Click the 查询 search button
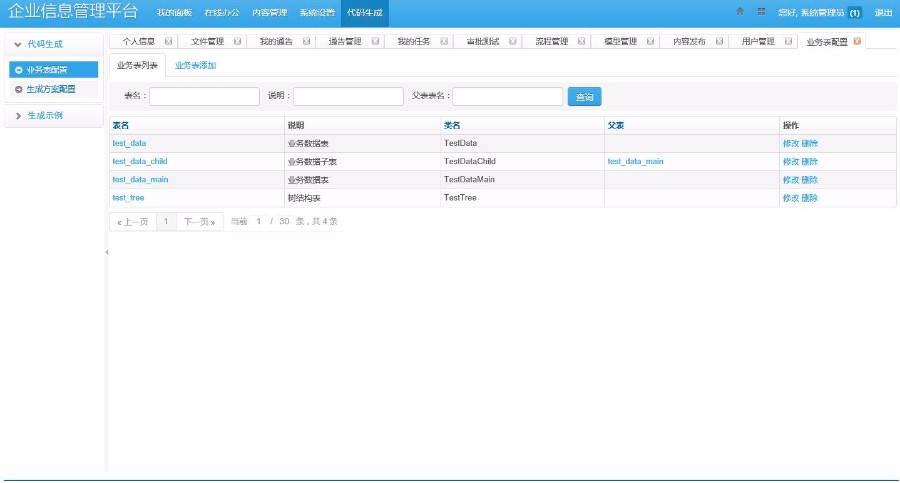The image size is (900, 483). tap(584, 96)
